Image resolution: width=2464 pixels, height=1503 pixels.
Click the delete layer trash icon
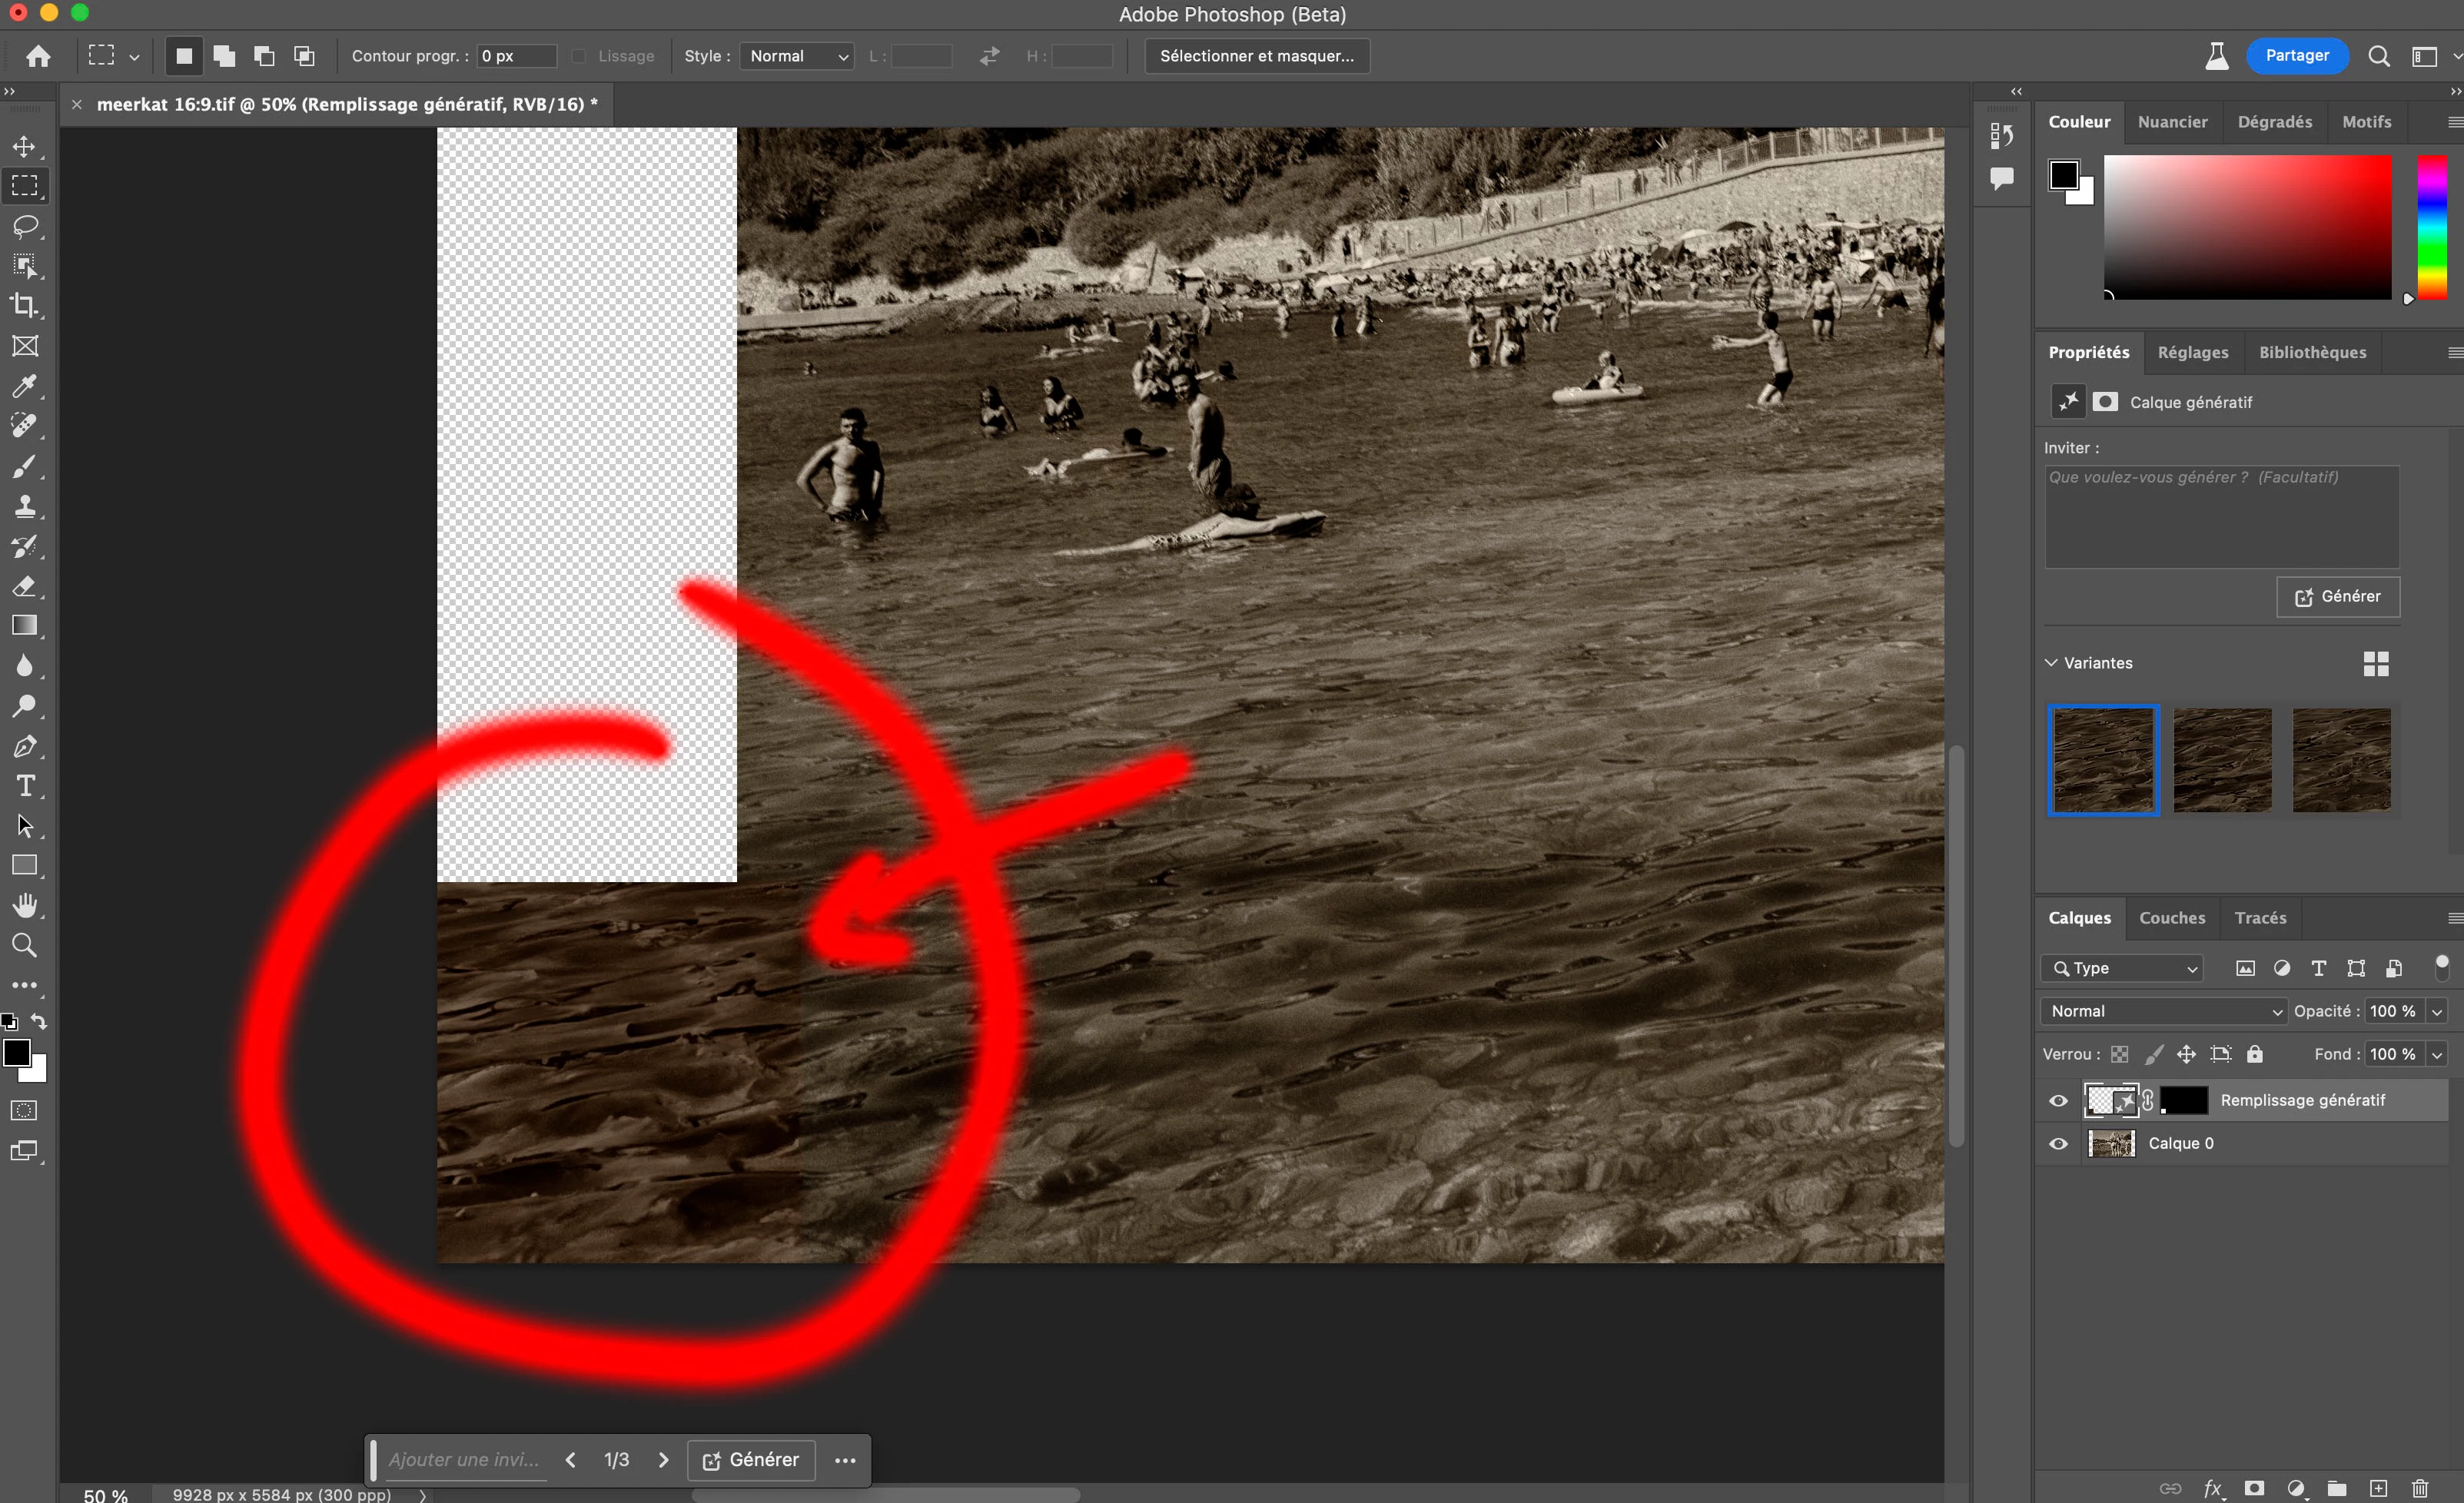pyautogui.click(x=2420, y=1488)
